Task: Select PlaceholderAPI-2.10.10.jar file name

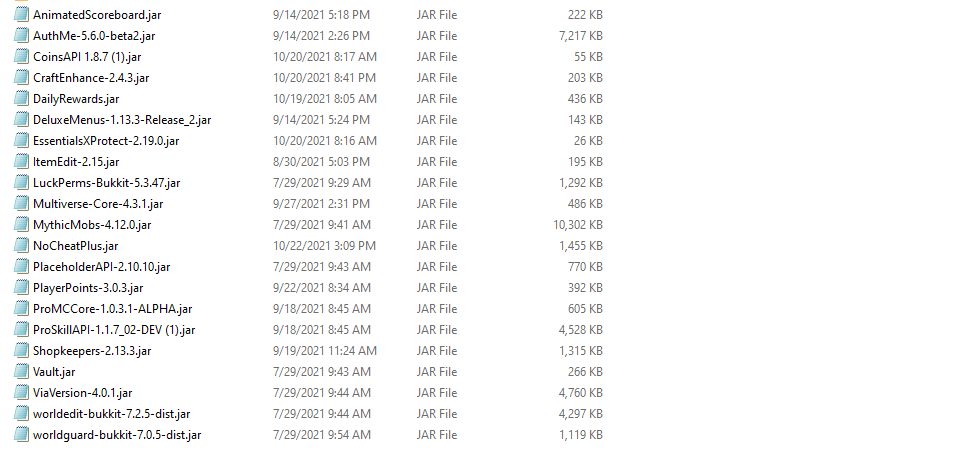Action: coord(101,267)
